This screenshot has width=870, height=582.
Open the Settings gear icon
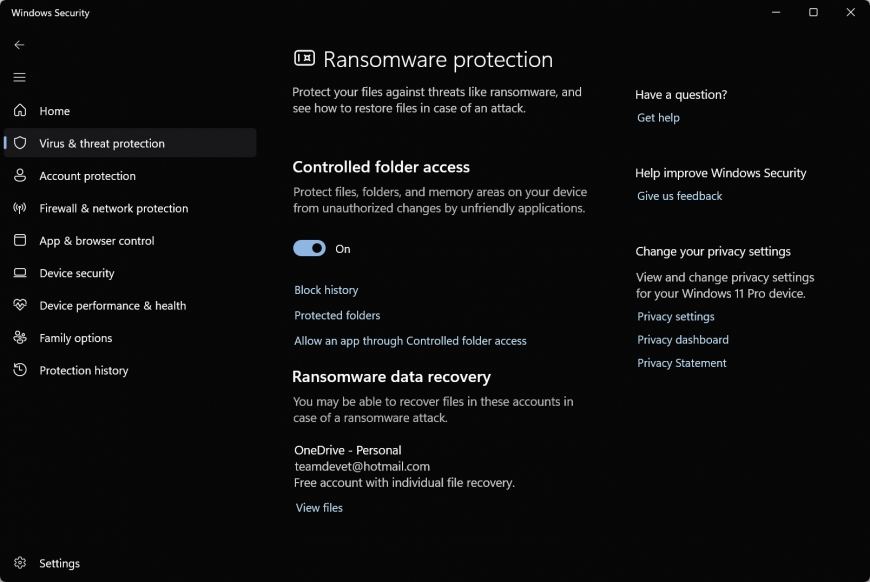pos(20,563)
